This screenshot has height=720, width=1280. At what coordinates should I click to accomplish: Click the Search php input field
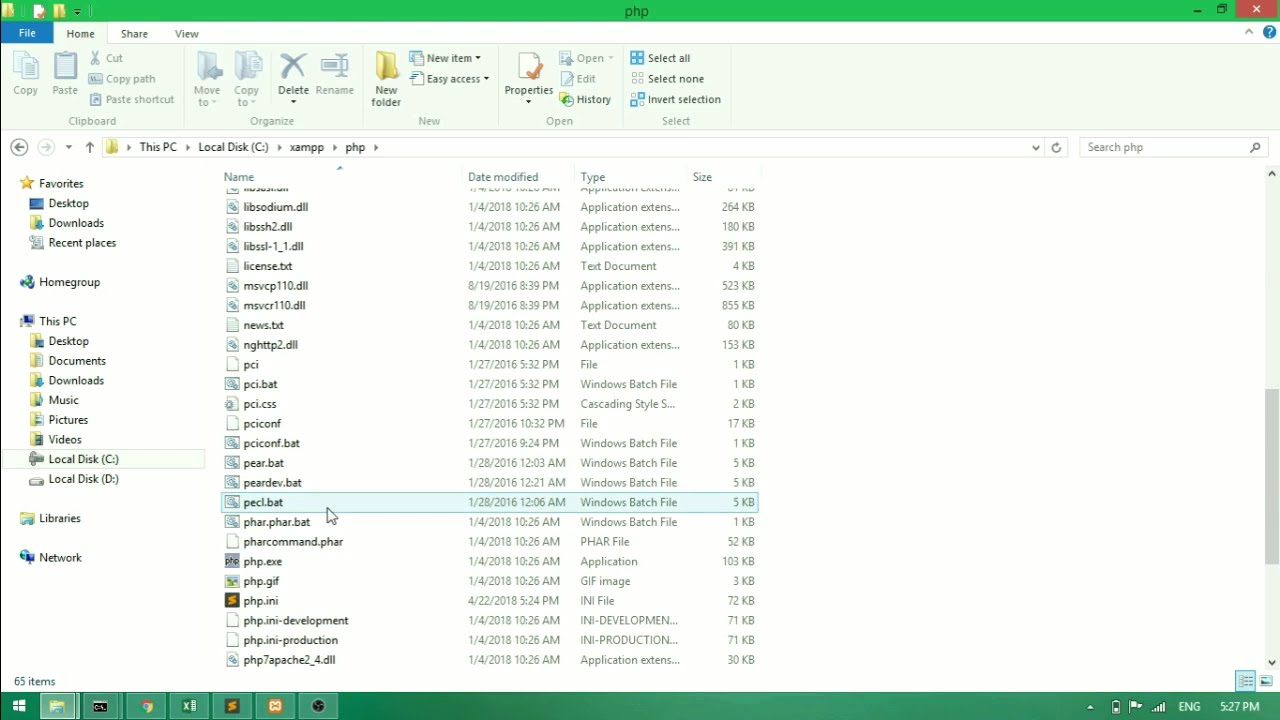coord(1164,147)
